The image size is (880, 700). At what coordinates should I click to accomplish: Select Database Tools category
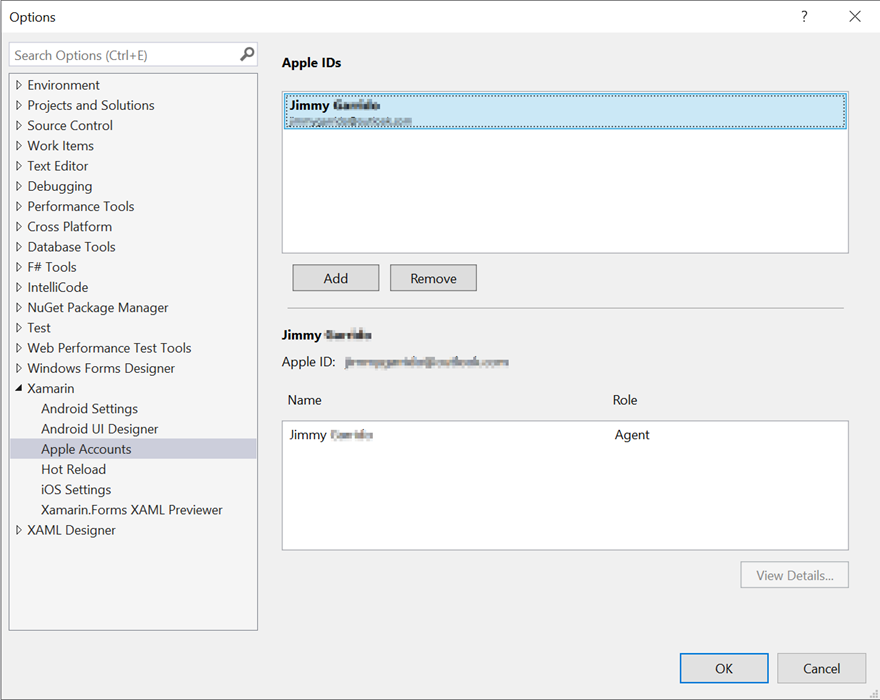coord(71,246)
